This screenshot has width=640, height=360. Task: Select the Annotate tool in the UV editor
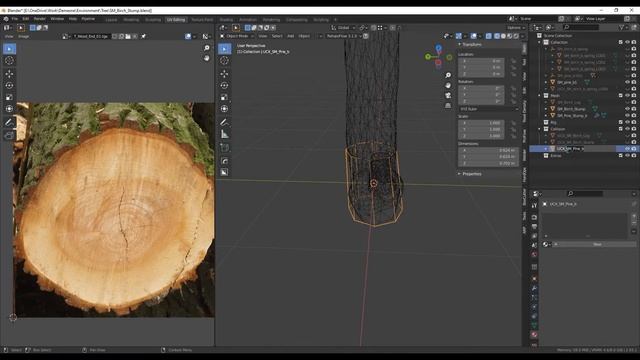click(x=9, y=122)
